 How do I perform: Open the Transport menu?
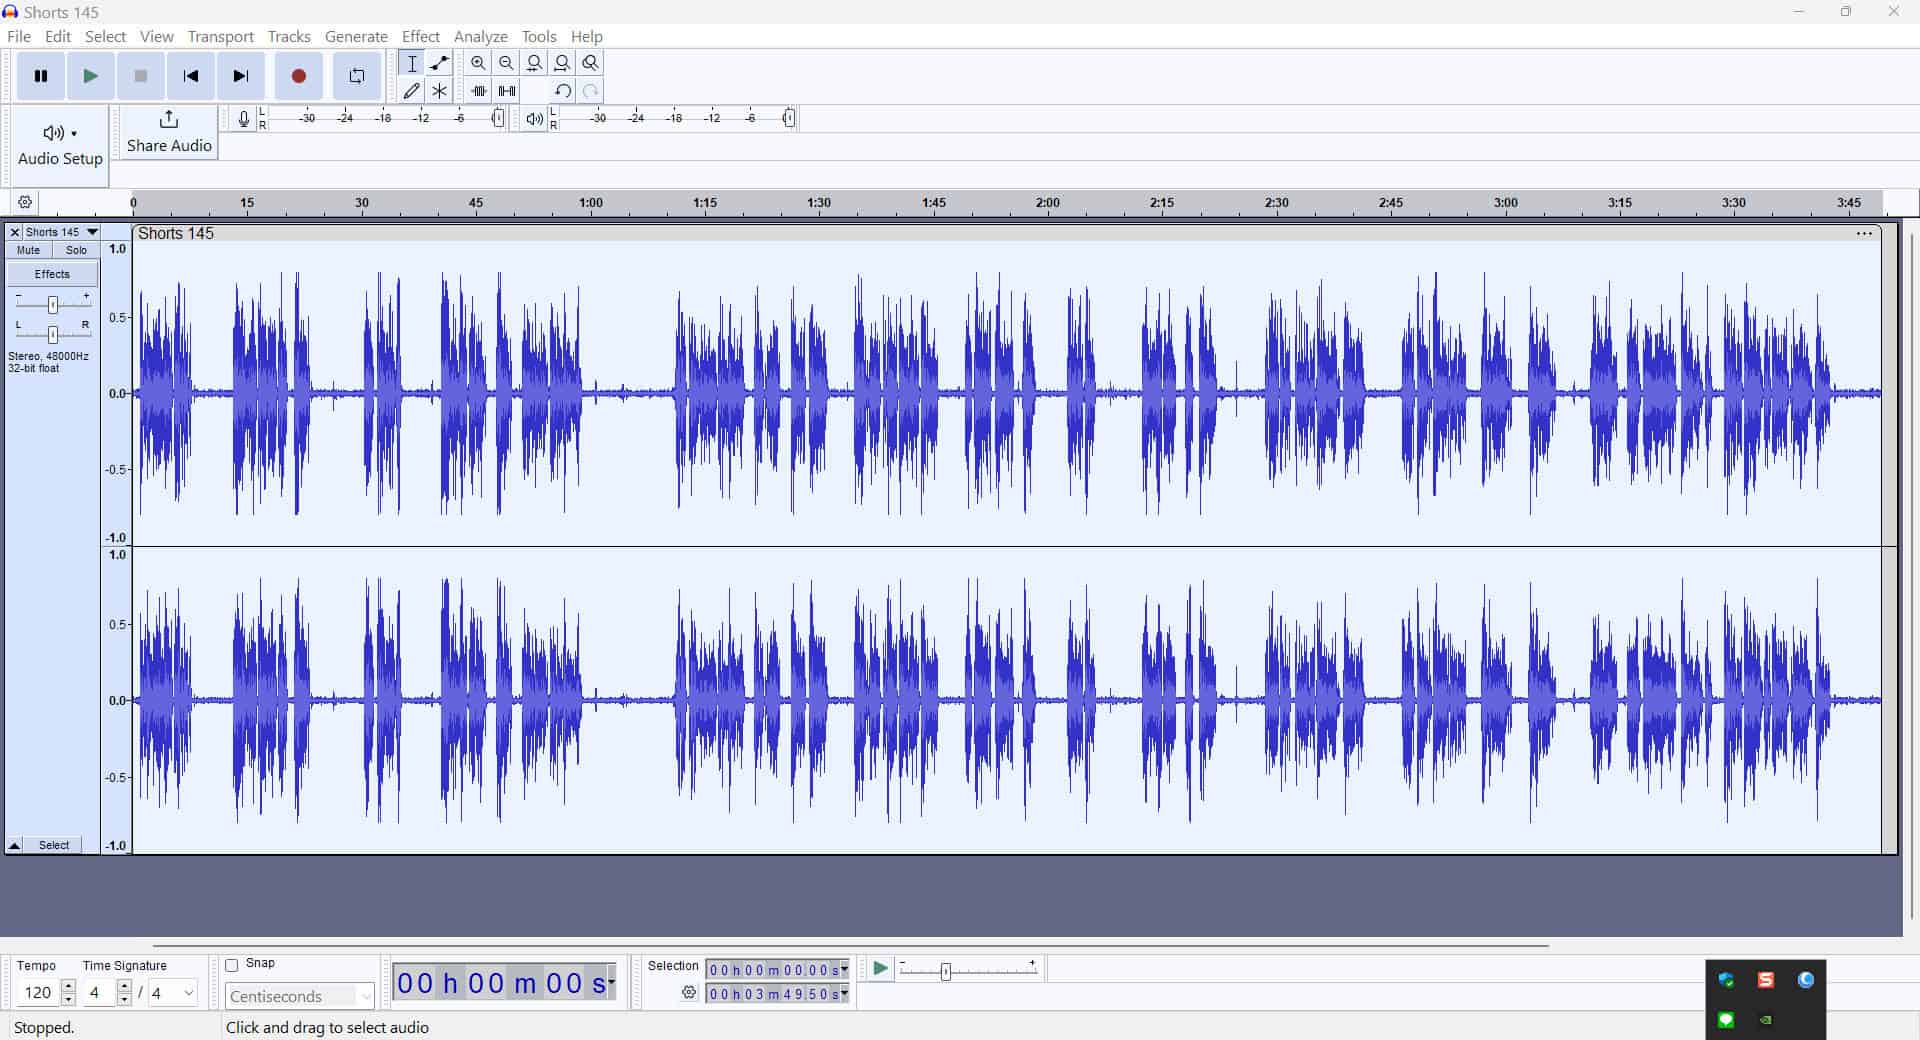[220, 36]
